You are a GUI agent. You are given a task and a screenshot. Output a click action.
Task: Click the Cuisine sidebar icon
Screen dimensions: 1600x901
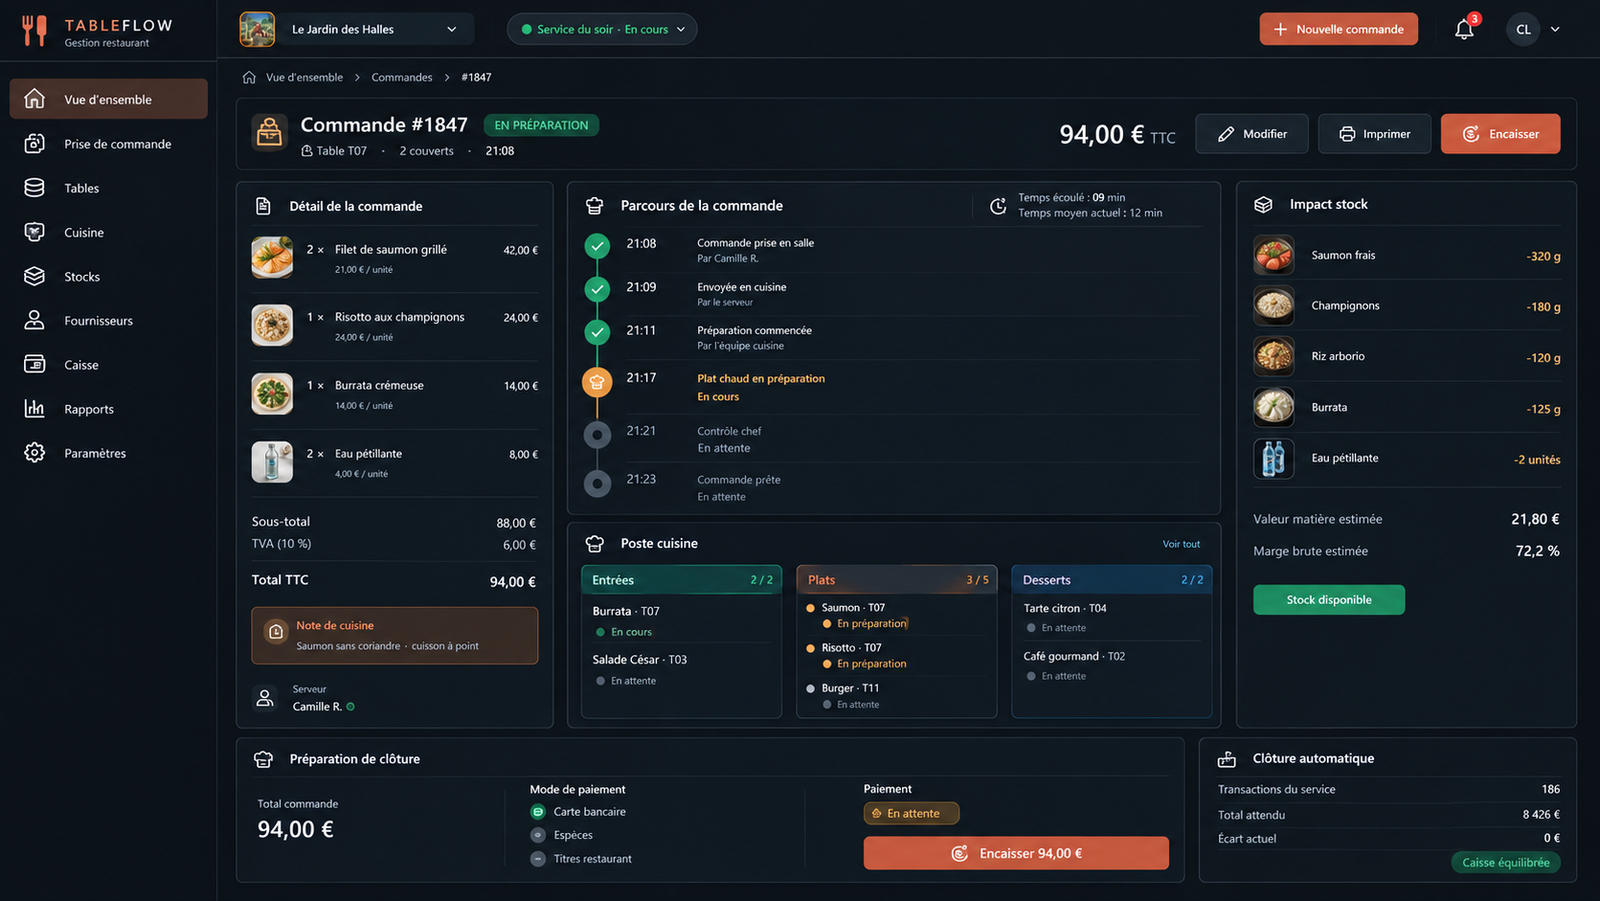[34, 232]
